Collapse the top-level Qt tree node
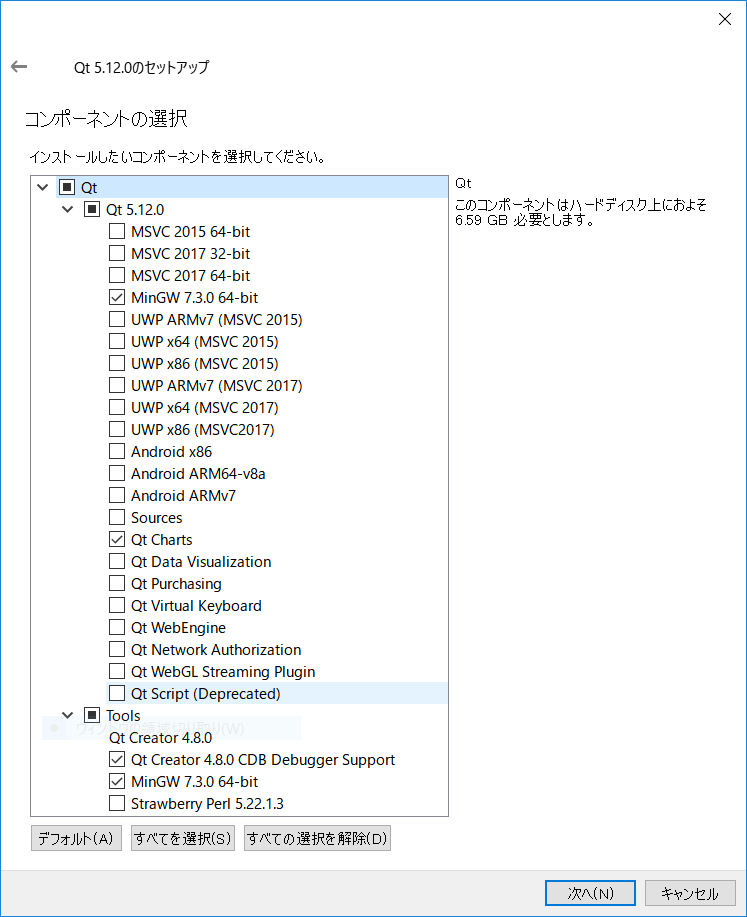 point(43,188)
